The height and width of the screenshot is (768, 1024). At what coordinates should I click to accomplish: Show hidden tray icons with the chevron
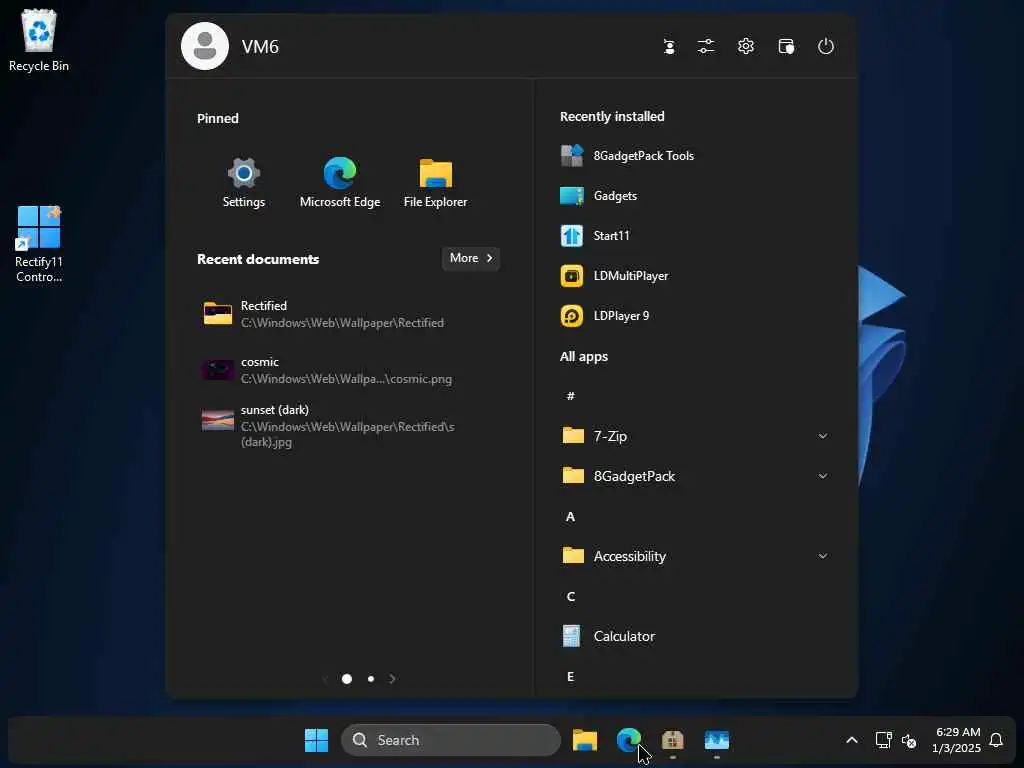852,740
